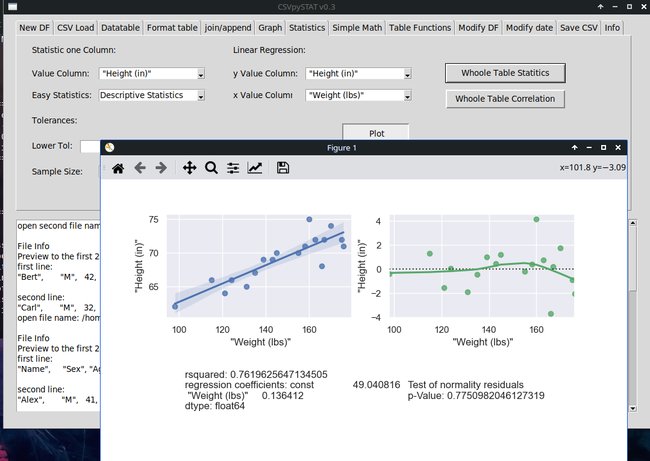Viewport: 650px width, 461px height.
Task: Click the Plot button
Action: [x=376, y=132]
